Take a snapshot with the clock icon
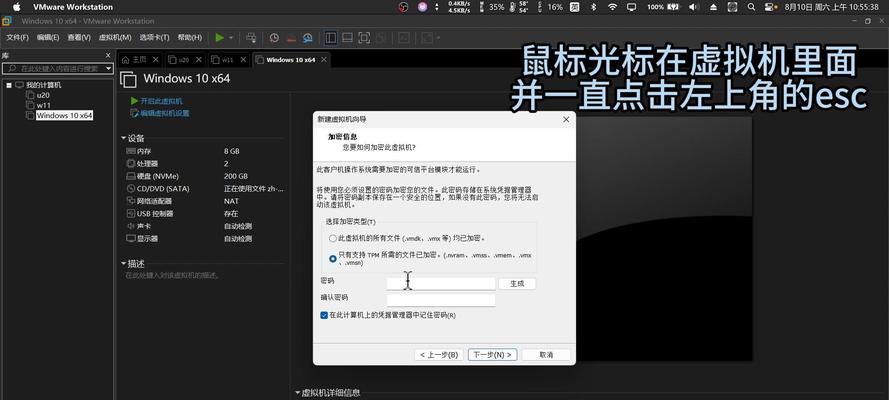The width and height of the screenshot is (889, 400). (274, 38)
